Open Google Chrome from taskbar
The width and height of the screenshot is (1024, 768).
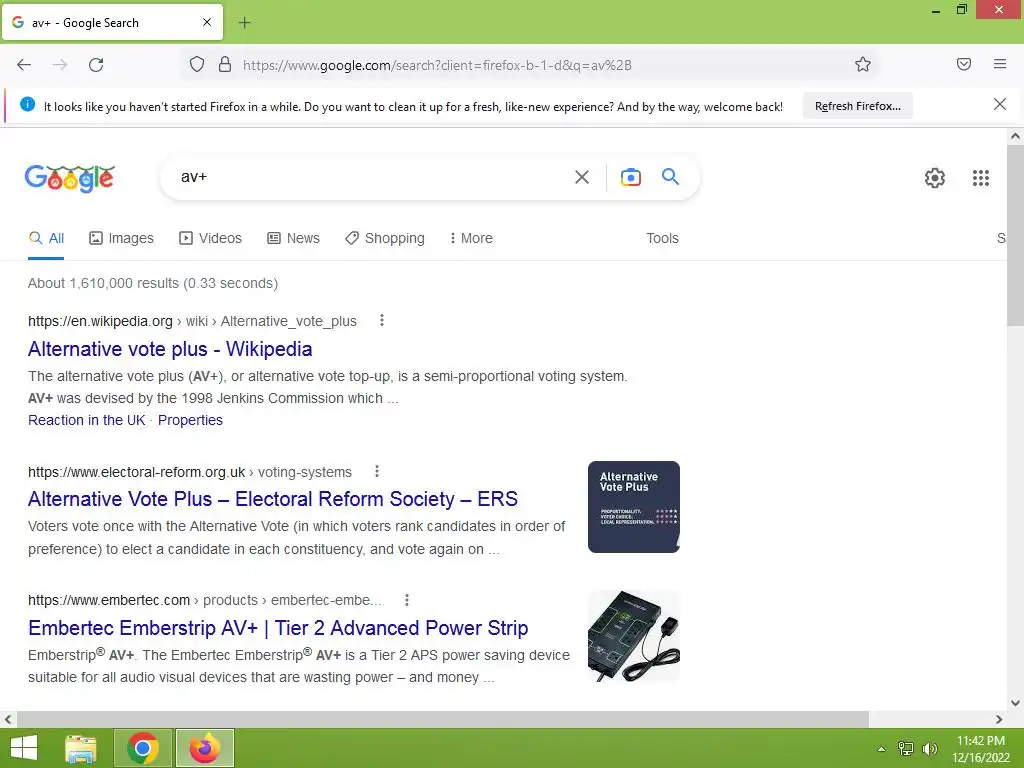point(143,748)
